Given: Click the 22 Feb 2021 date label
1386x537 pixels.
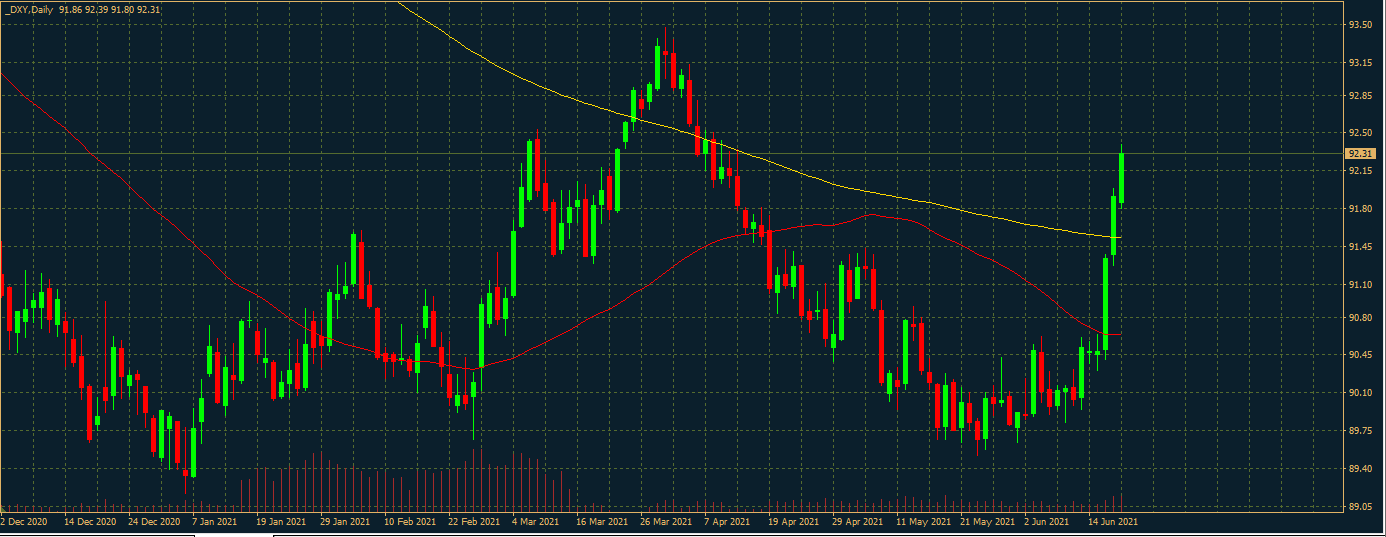Looking at the screenshot, I should tap(474, 522).
